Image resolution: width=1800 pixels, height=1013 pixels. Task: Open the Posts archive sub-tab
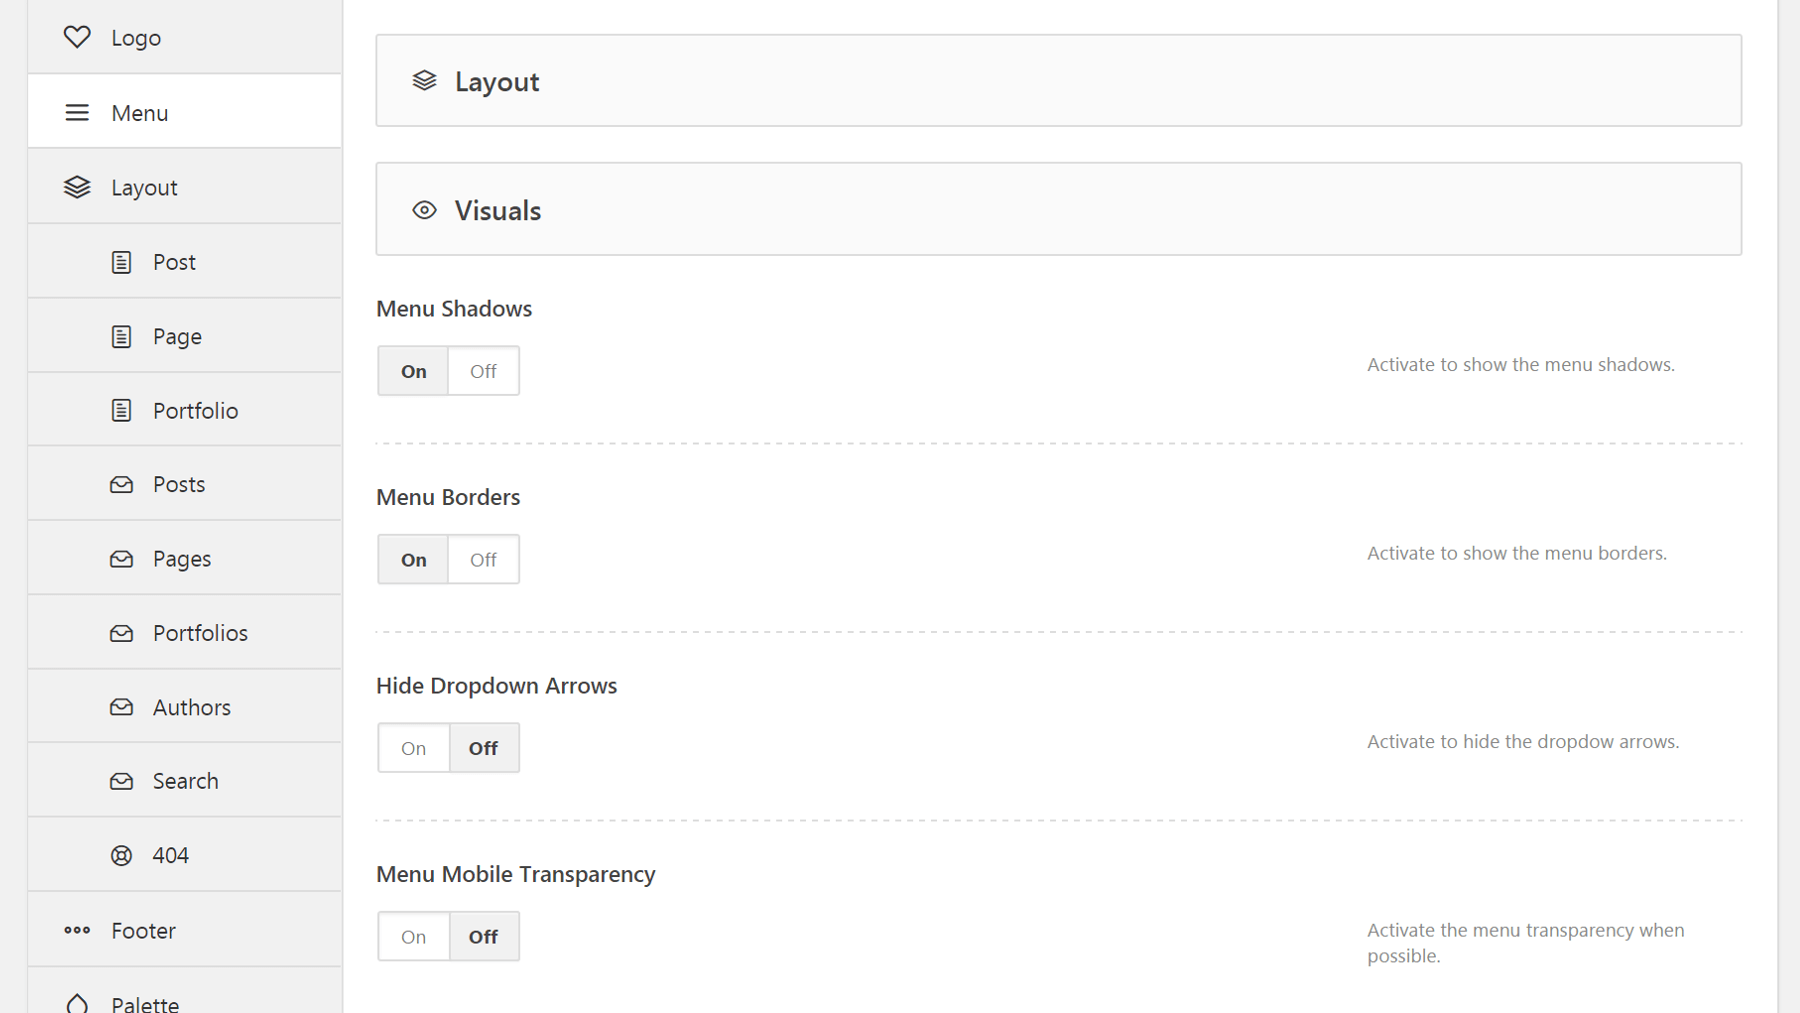click(x=185, y=484)
